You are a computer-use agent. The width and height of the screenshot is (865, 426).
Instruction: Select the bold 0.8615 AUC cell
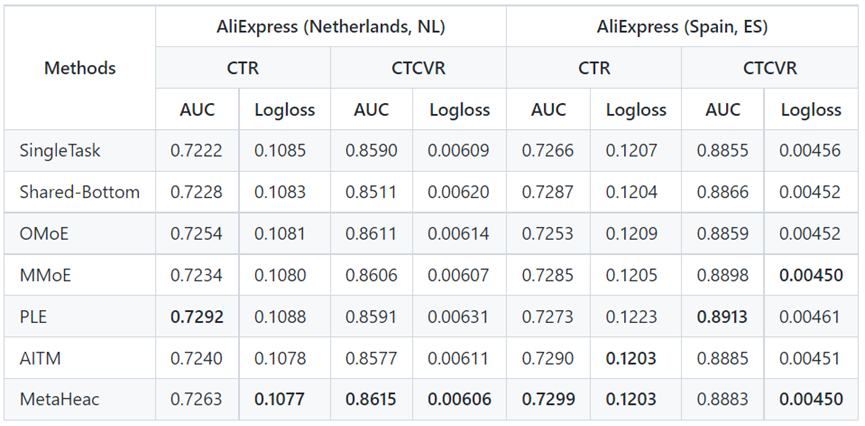click(372, 399)
